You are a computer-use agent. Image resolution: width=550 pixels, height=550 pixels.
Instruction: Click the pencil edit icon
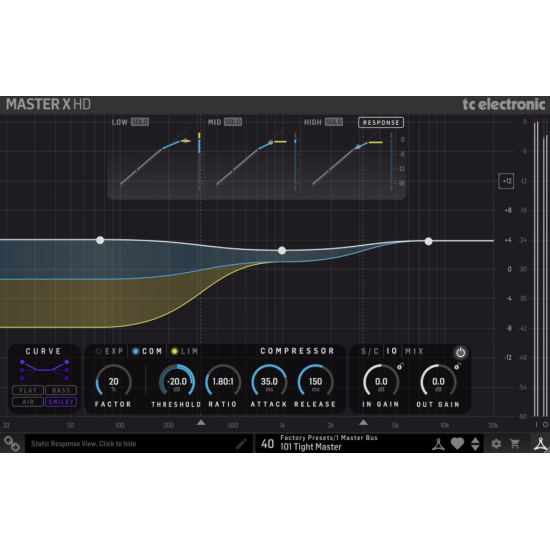(241, 444)
